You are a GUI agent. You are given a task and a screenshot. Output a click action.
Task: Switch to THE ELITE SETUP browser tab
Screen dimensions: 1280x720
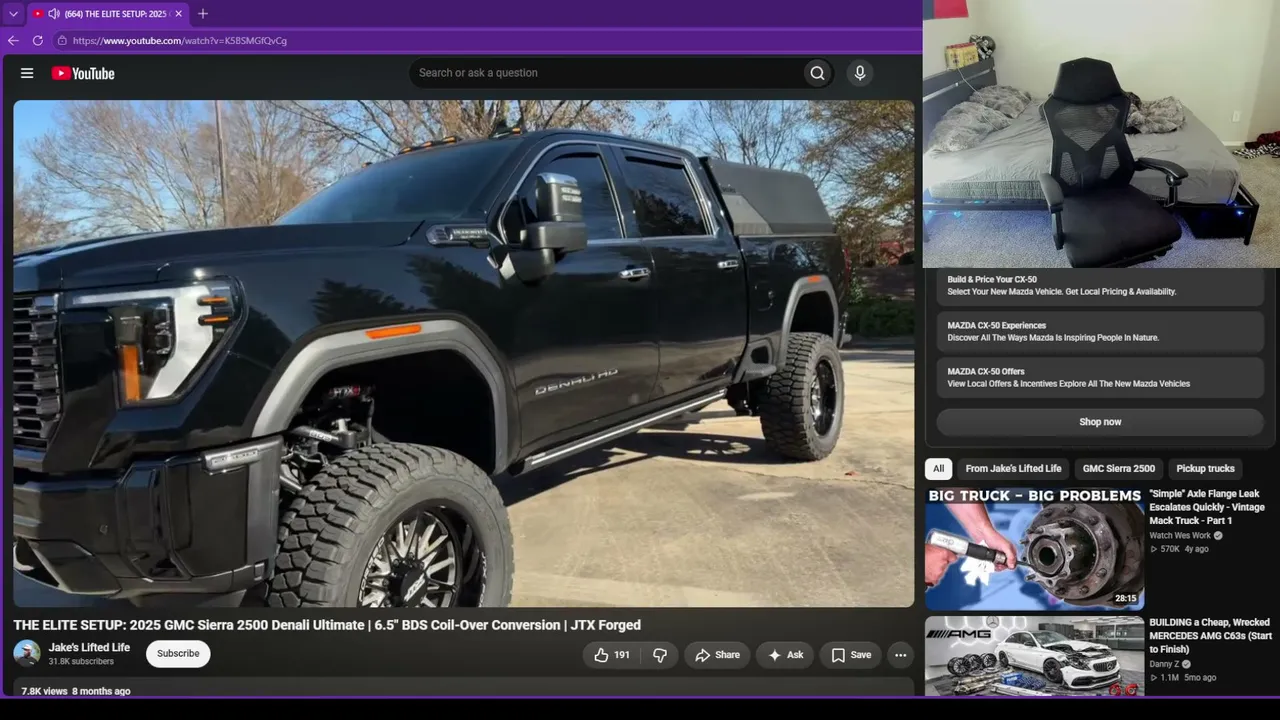(x=107, y=14)
